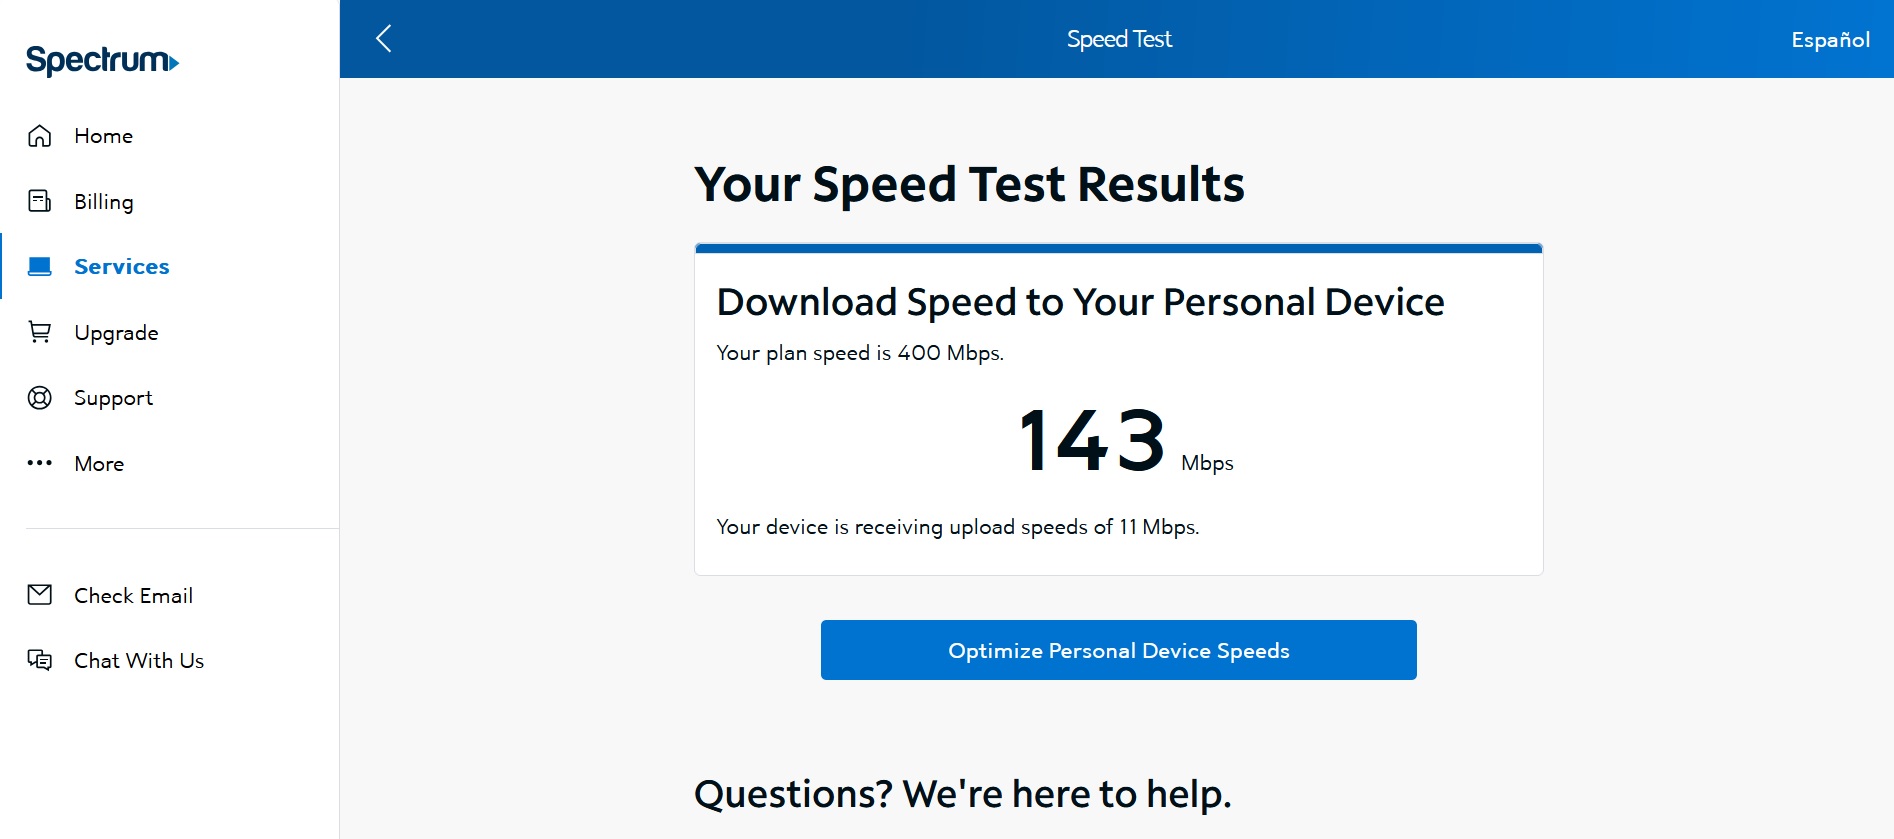The height and width of the screenshot is (839, 1894).
Task: Expand the More text label
Action: click(x=99, y=464)
